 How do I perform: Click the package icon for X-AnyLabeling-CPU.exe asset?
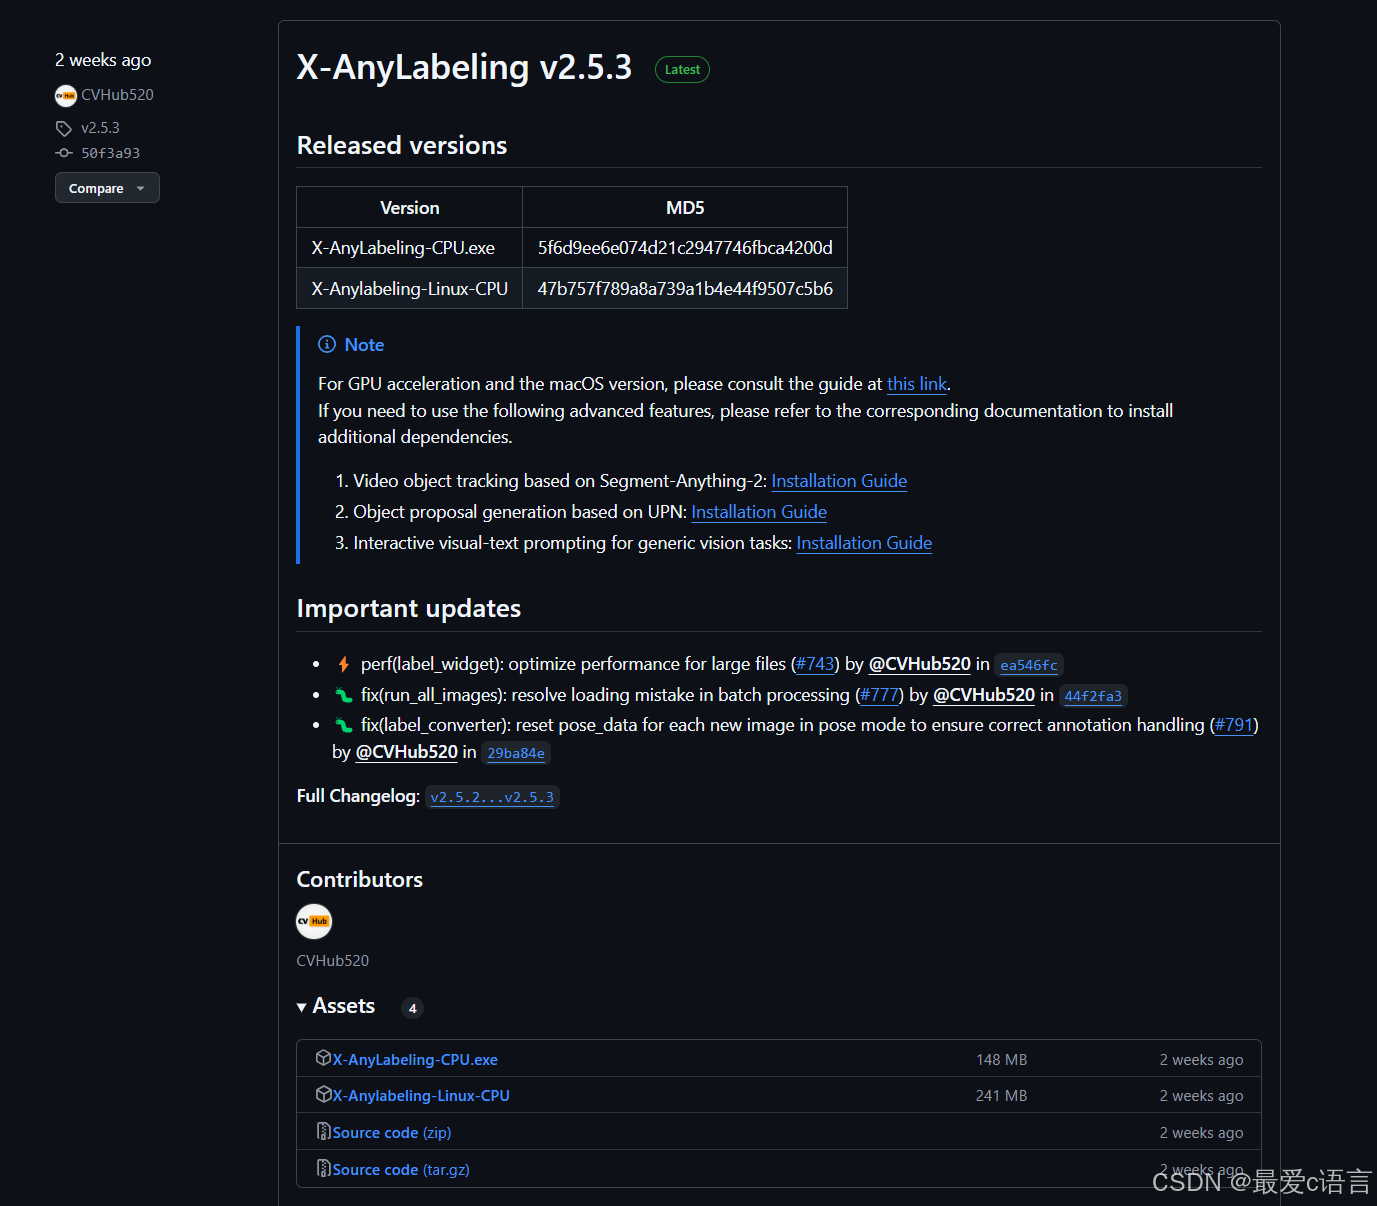(x=323, y=1058)
